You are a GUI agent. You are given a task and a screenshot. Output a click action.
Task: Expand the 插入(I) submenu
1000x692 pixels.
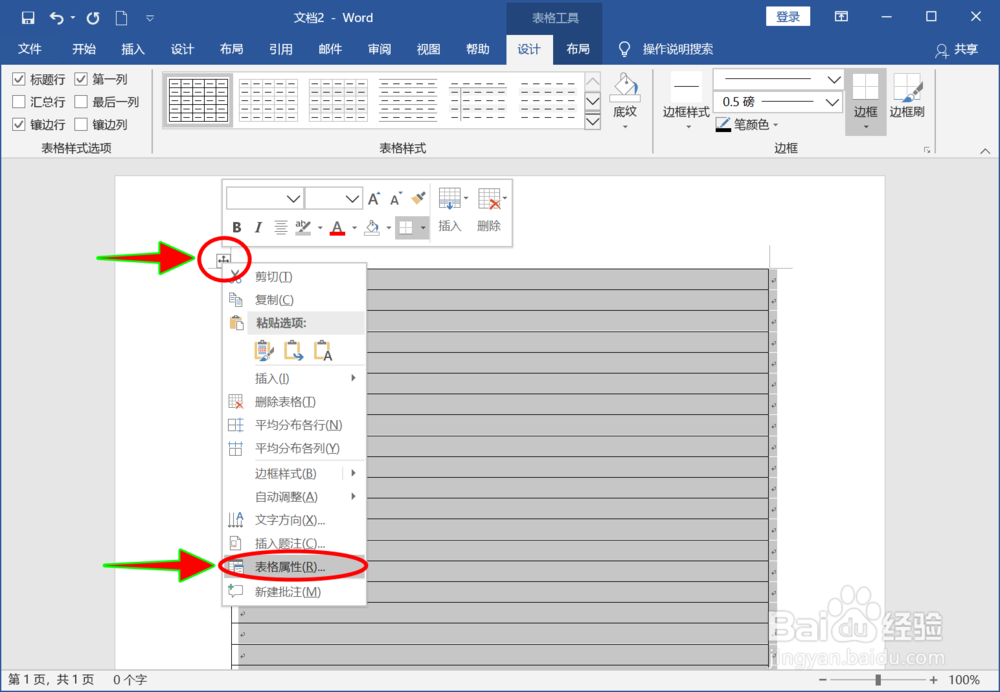[294, 378]
